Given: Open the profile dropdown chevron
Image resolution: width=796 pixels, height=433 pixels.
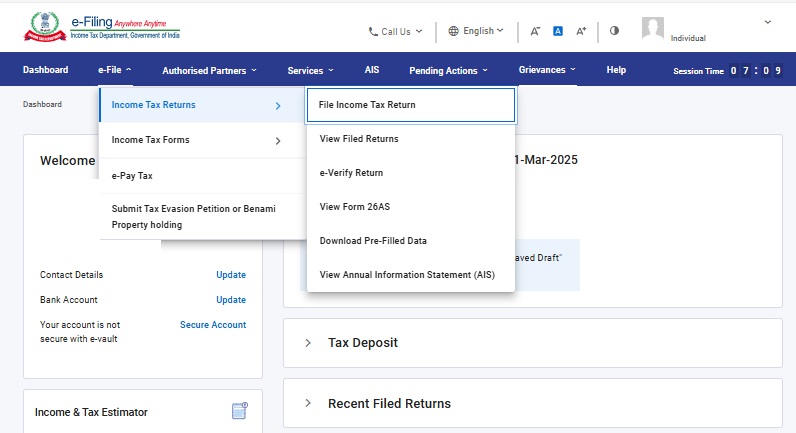Looking at the screenshot, I should tap(768, 22).
